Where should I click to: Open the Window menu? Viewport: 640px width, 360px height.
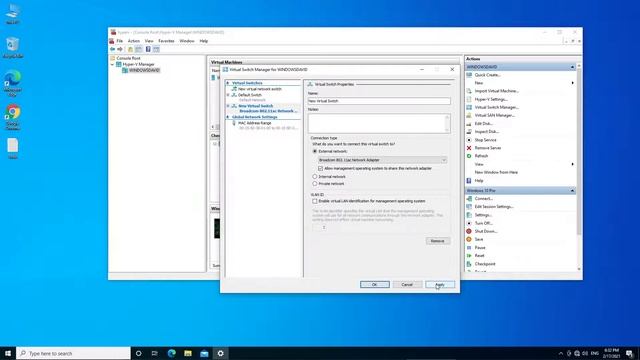[x=187, y=41]
